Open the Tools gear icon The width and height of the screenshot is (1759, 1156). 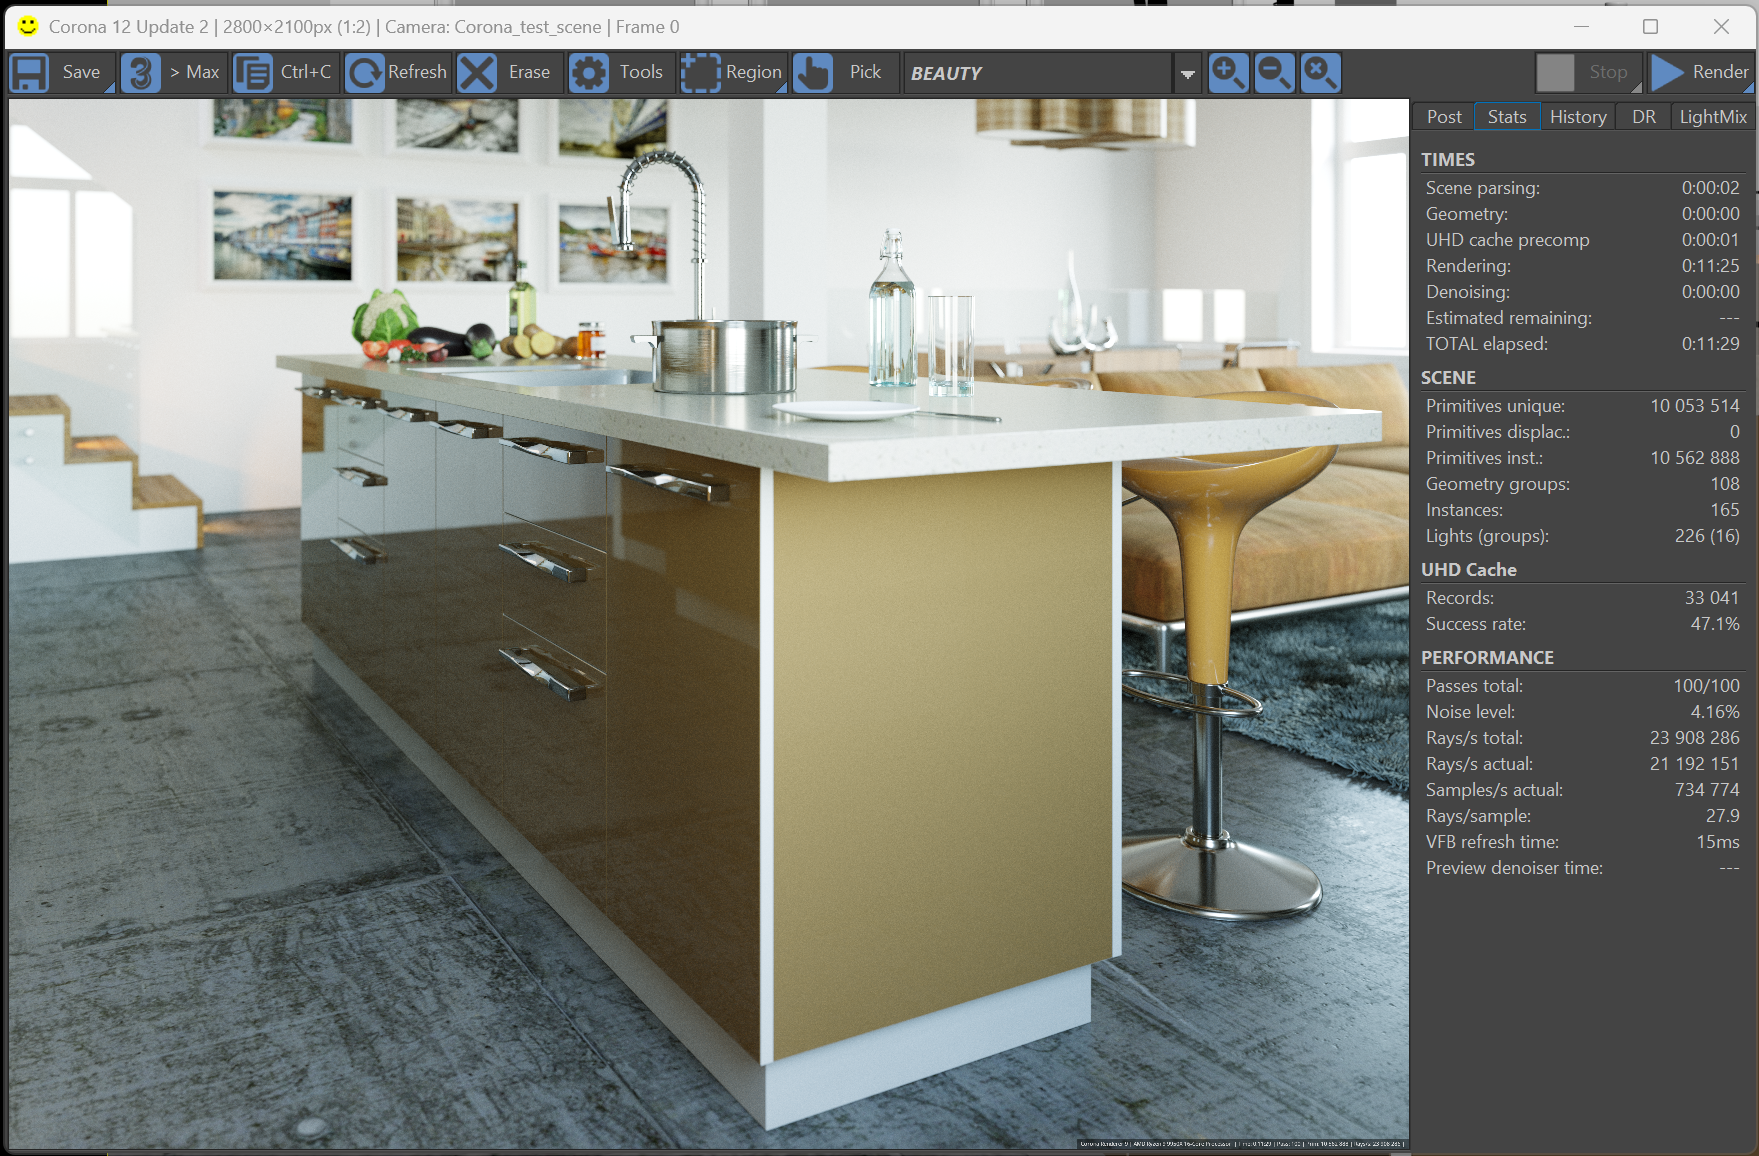click(589, 73)
